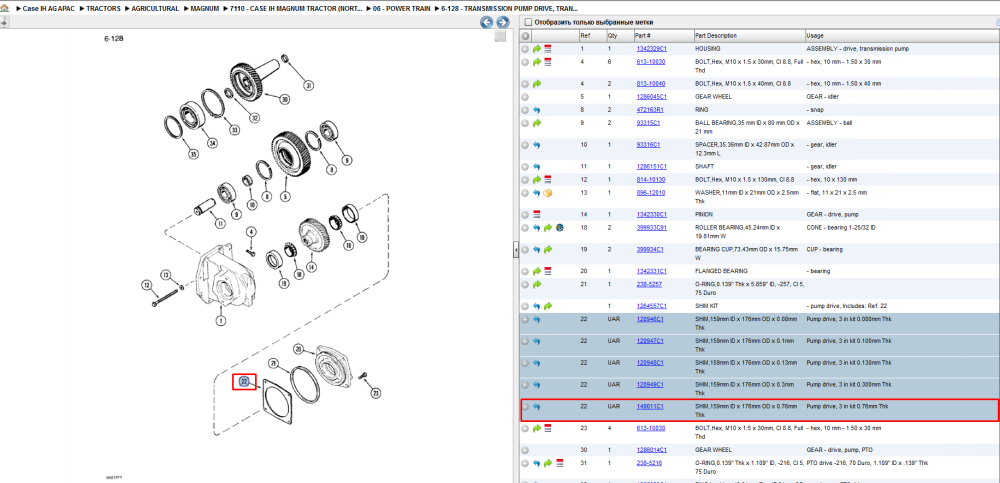Select callout 1 housing in the diagram
Screen dimensions: 1000x483
pyautogui.click(x=221, y=321)
